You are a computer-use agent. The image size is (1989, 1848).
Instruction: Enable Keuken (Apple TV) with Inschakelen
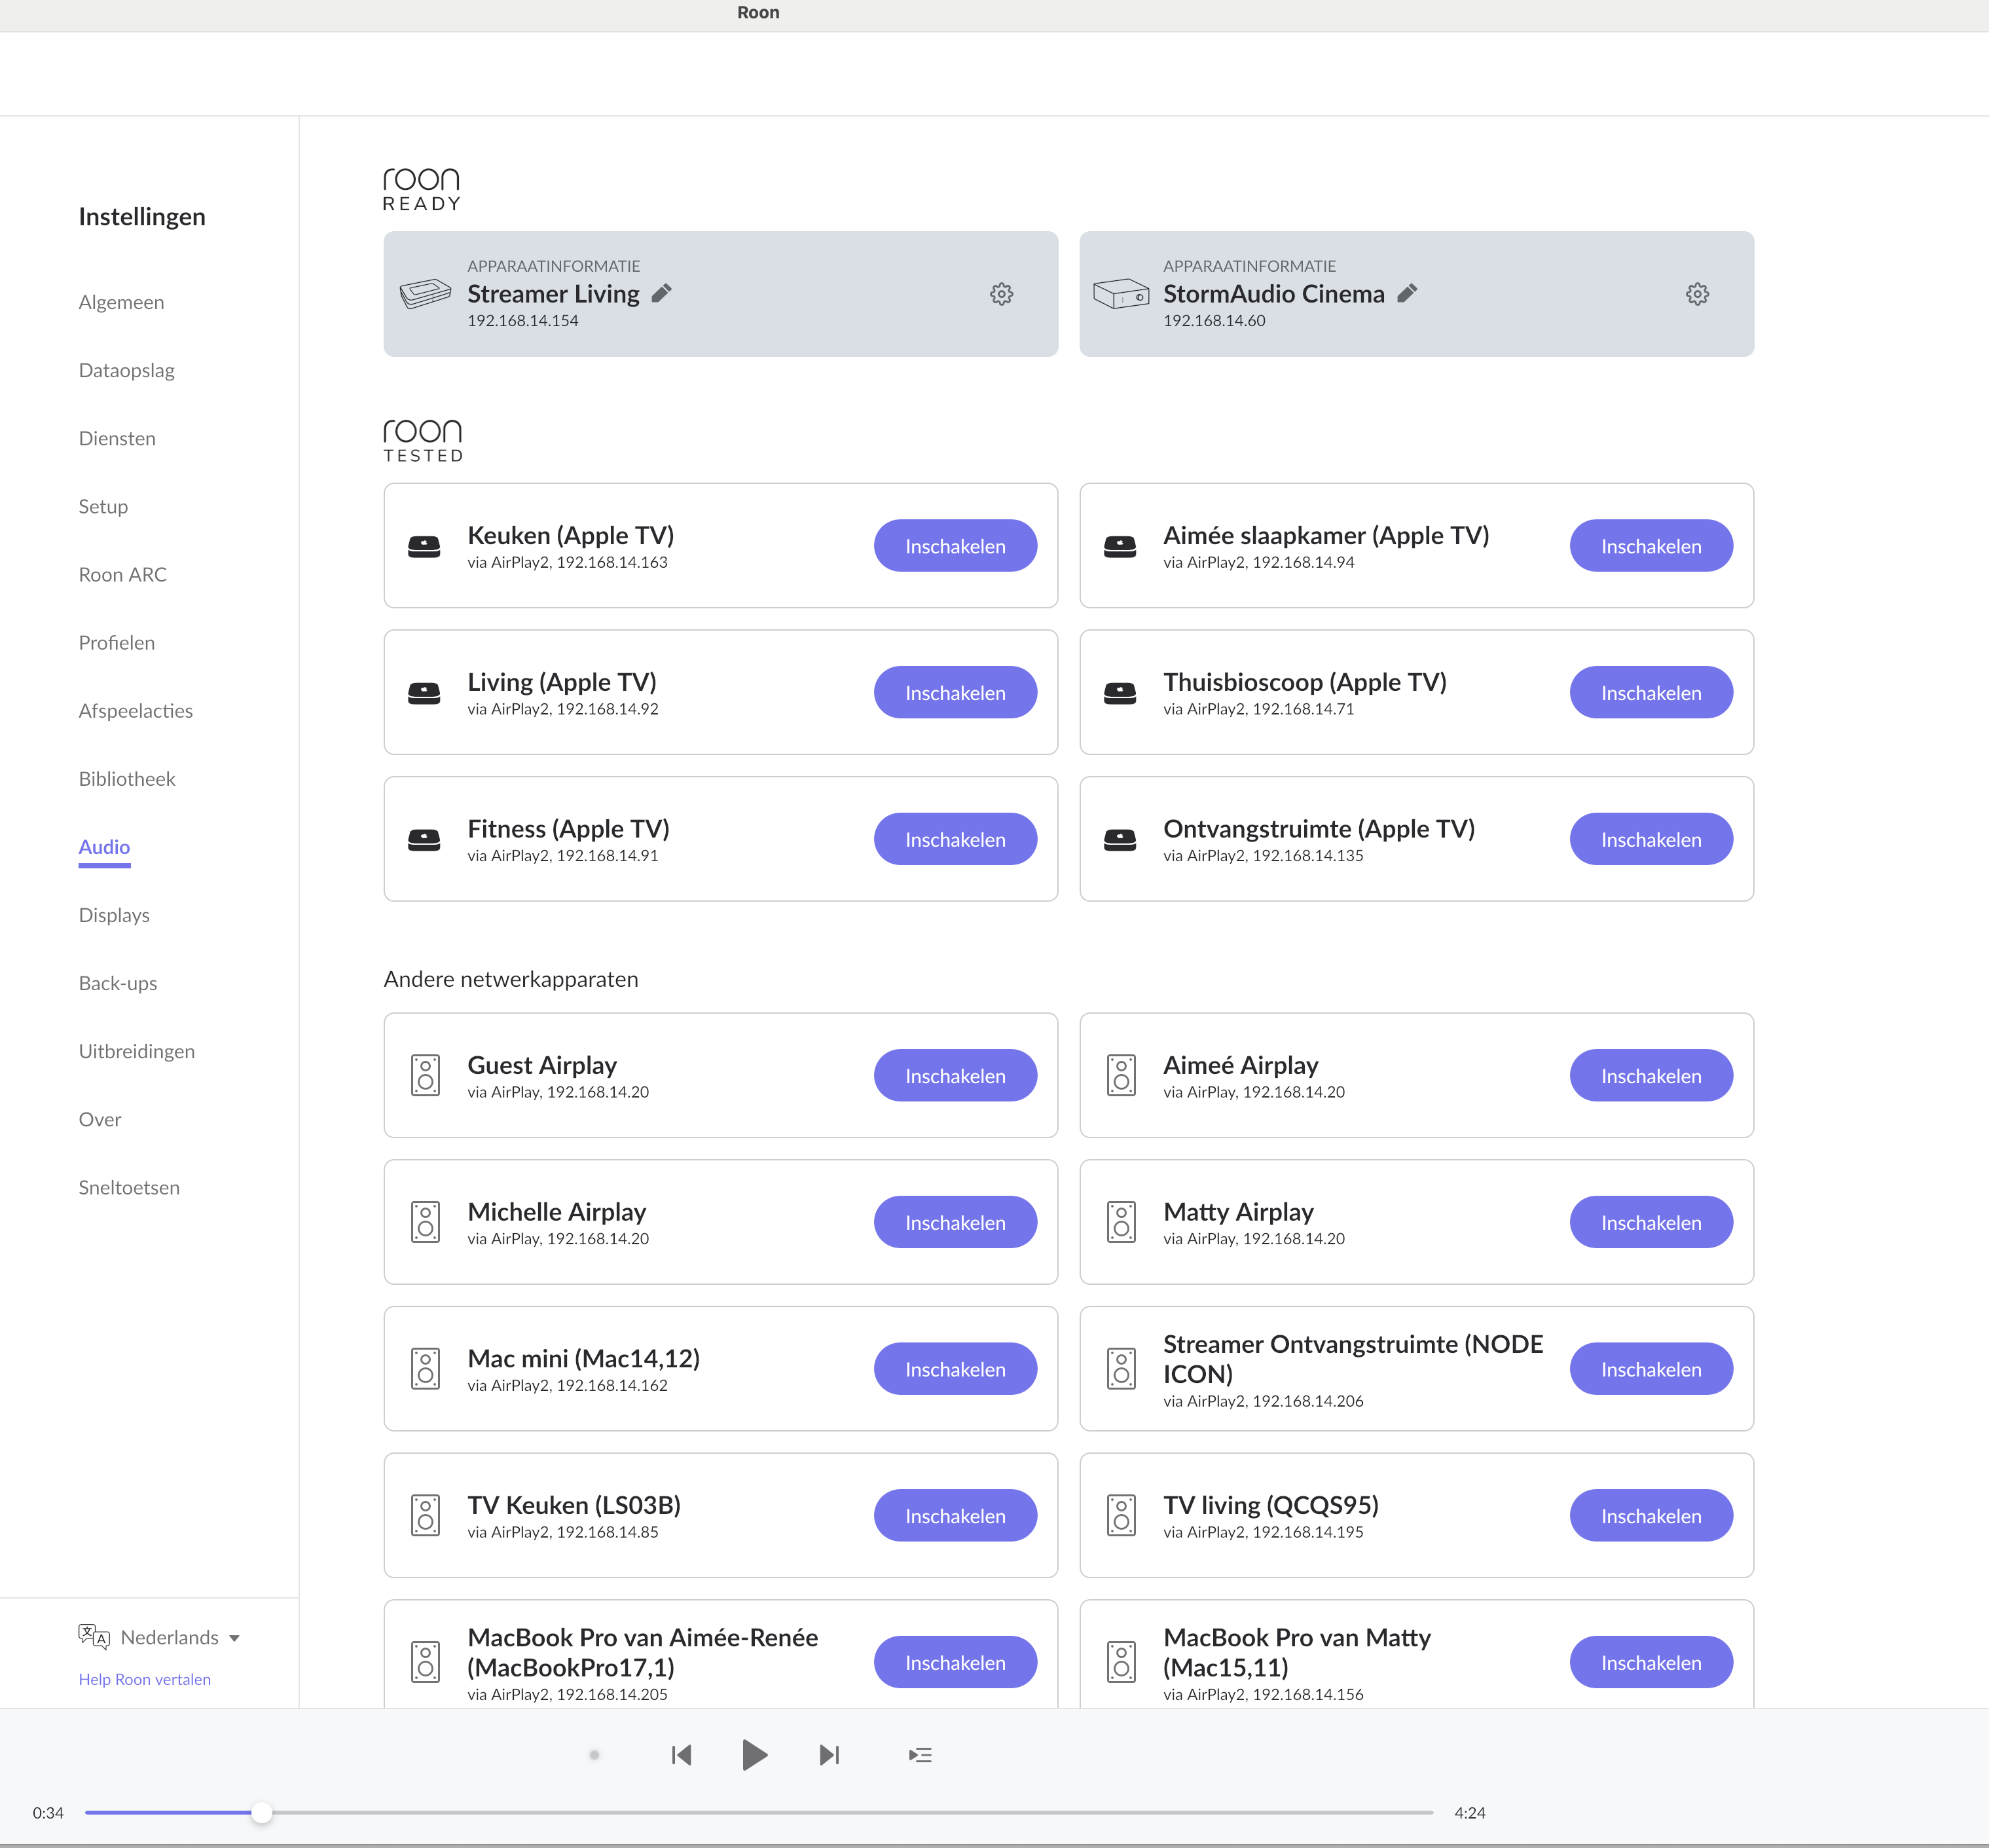(955, 546)
